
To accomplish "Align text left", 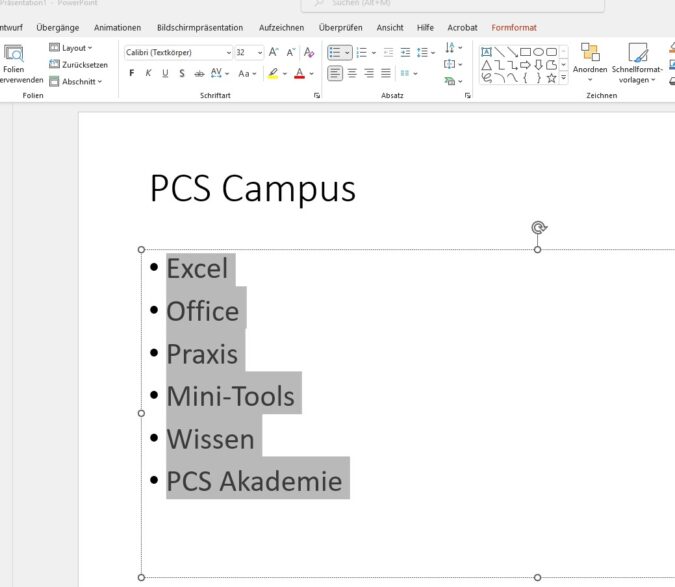I will click(335, 74).
